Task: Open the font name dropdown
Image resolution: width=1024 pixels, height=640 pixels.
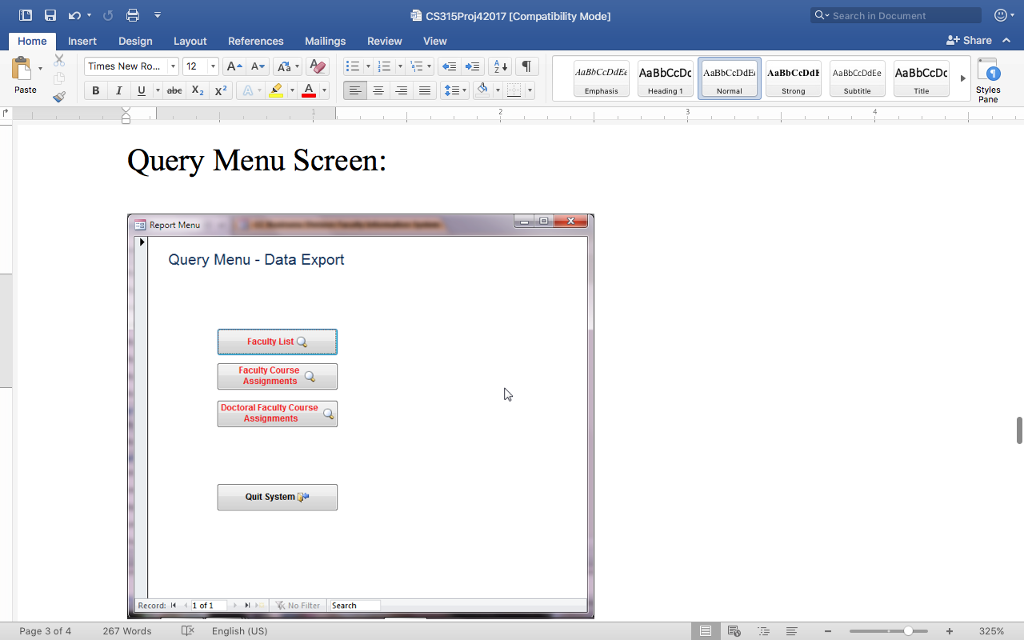Action: 173,67
